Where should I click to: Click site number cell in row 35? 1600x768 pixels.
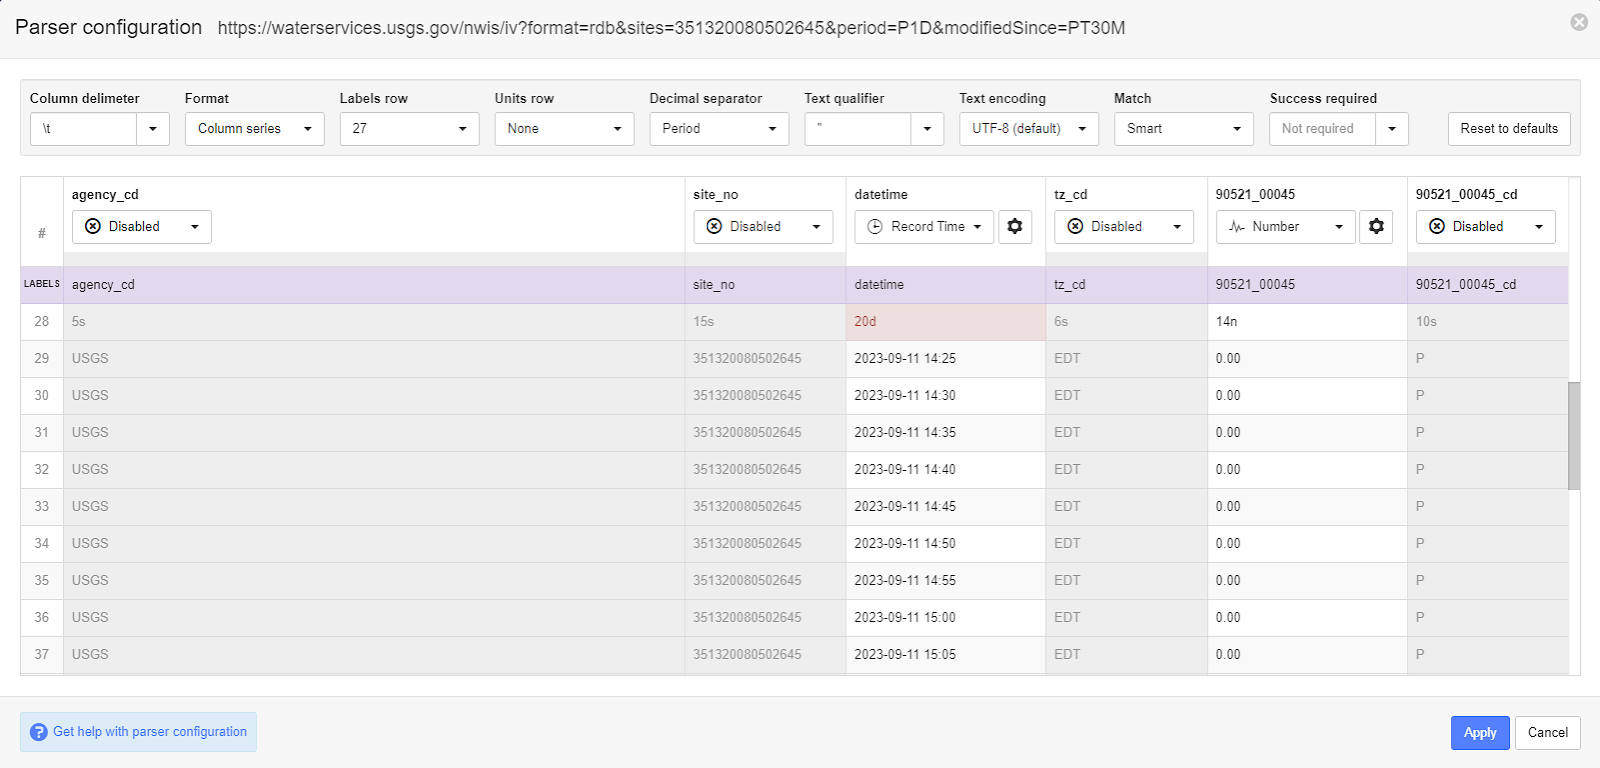tap(765, 581)
